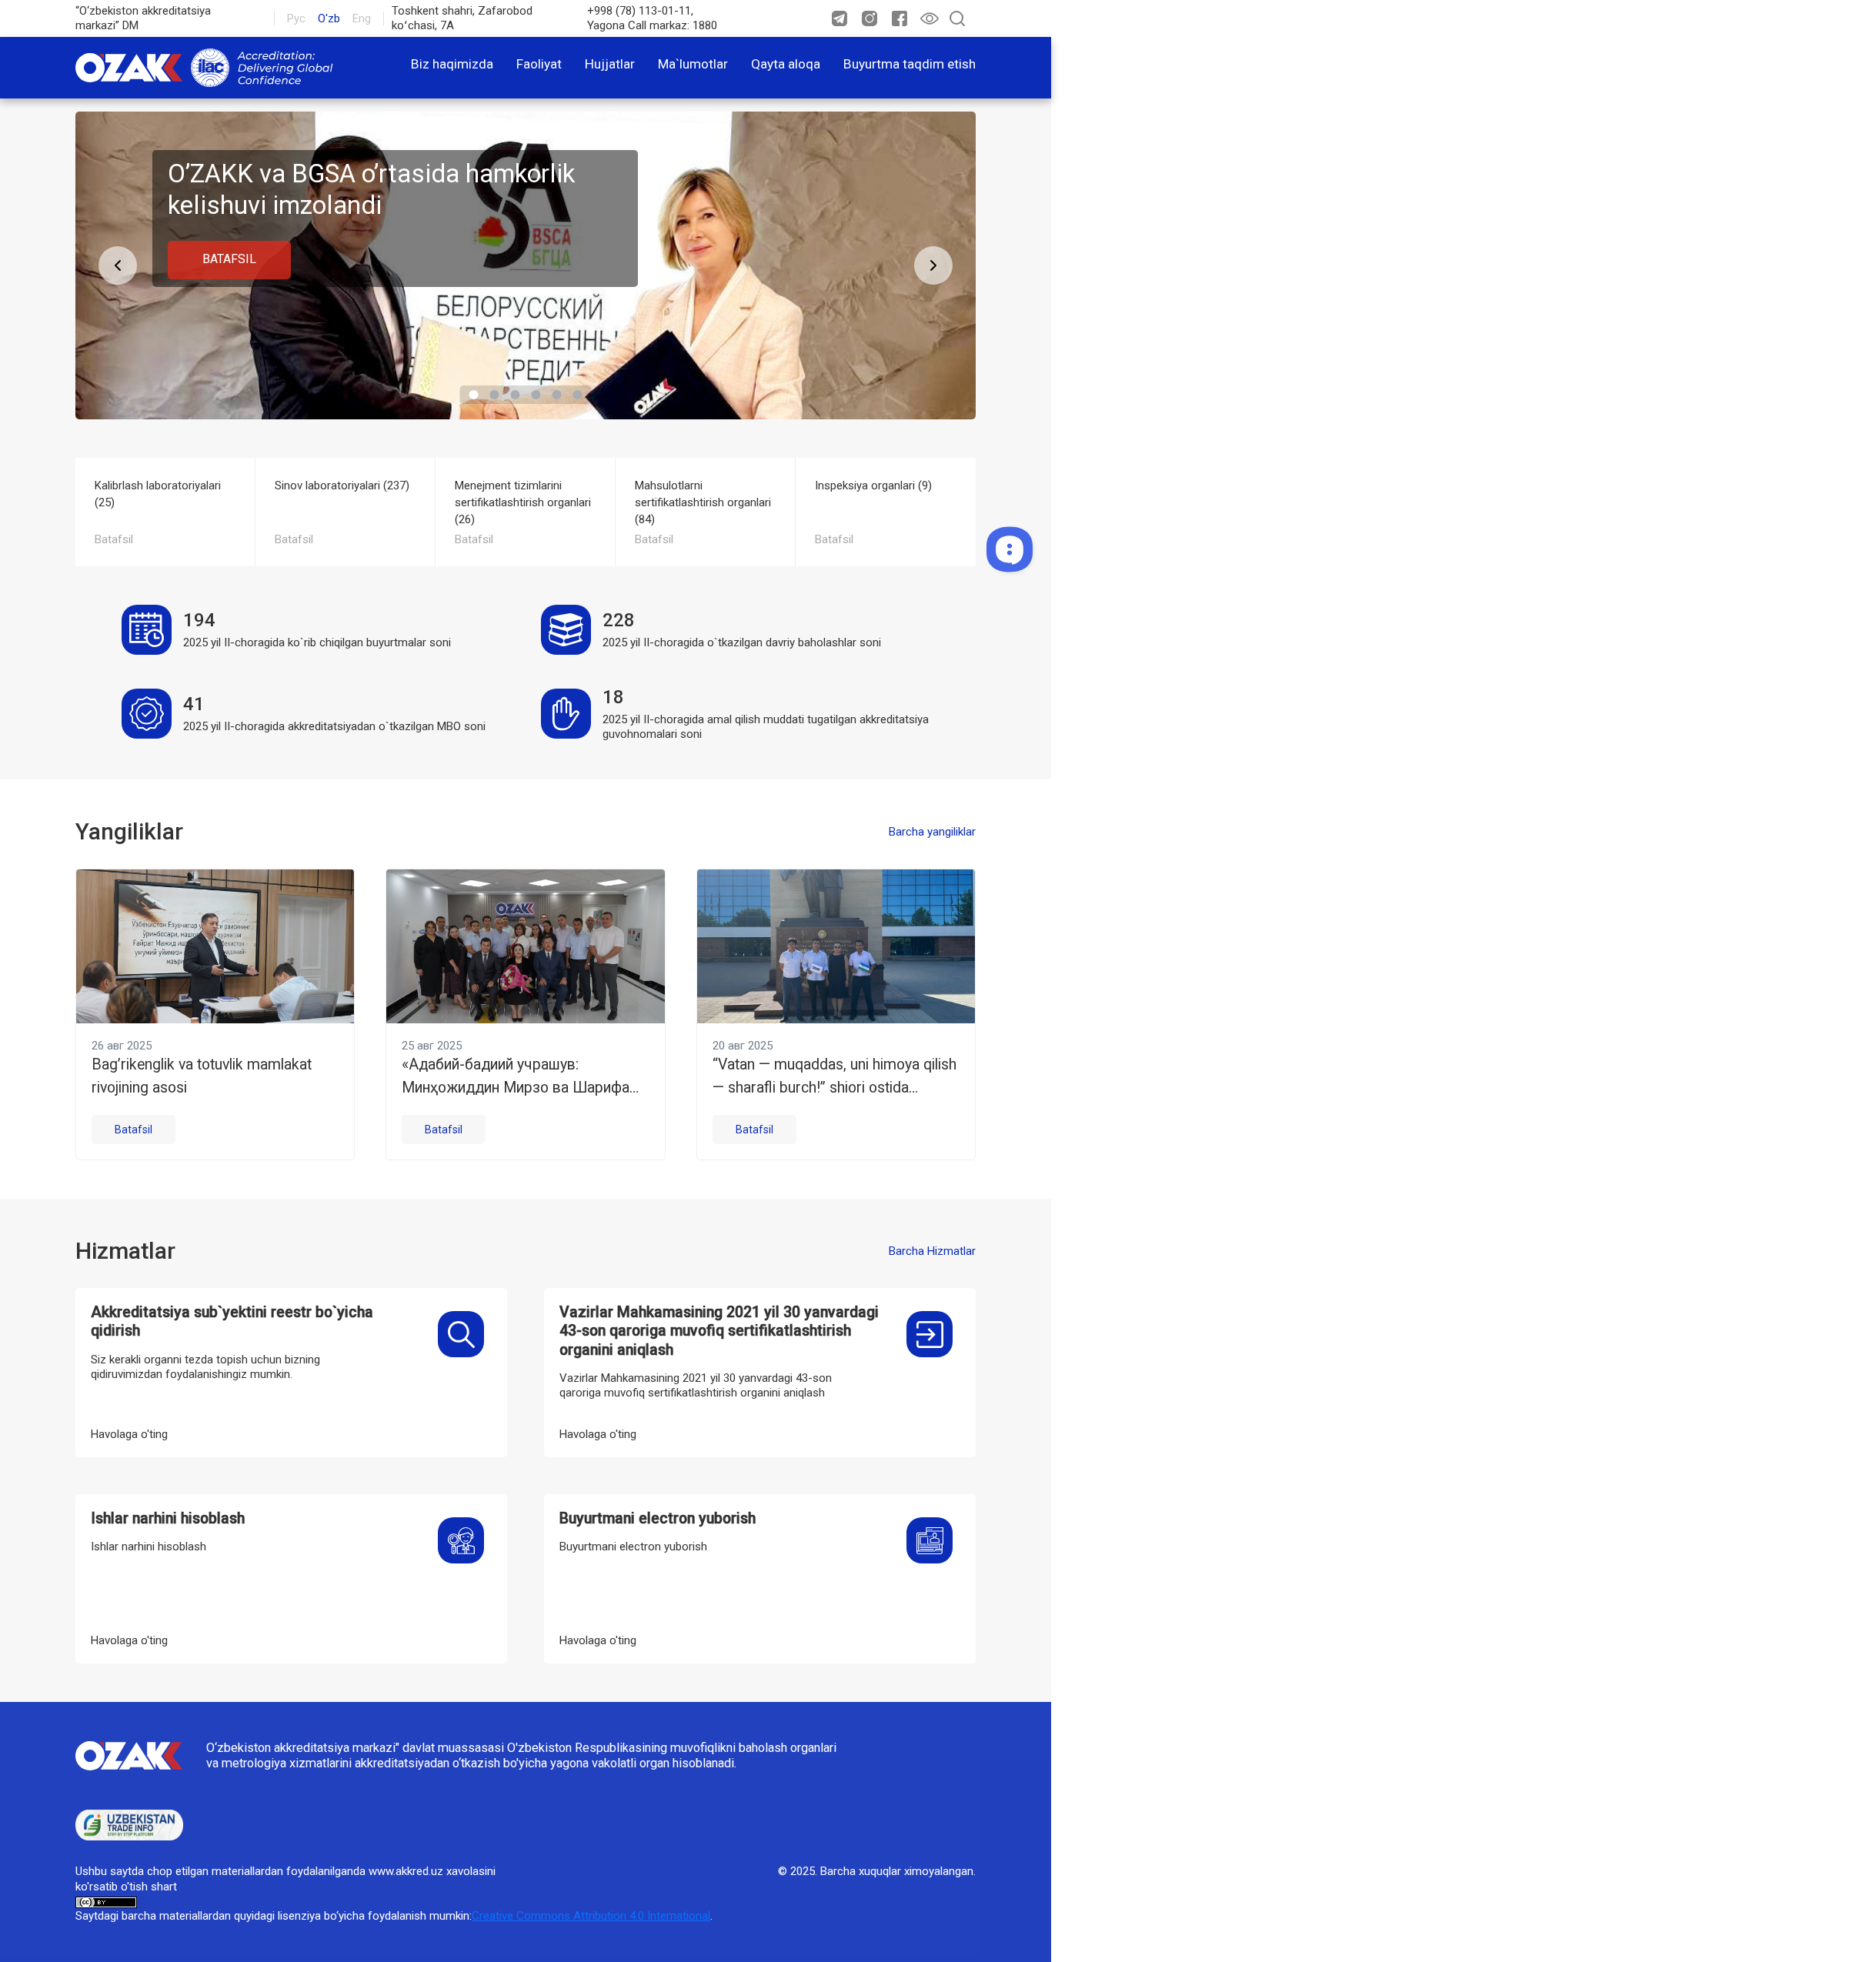Open the 25 авг group photo thumbnail
Image resolution: width=1876 pixels, height=1962 pixels.
click(525, 946)
